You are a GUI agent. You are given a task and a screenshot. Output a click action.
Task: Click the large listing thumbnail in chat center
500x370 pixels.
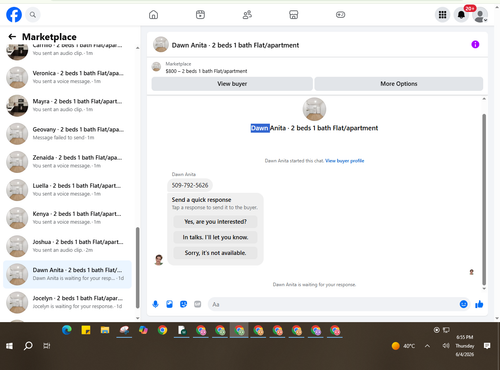tap(314, 109)
